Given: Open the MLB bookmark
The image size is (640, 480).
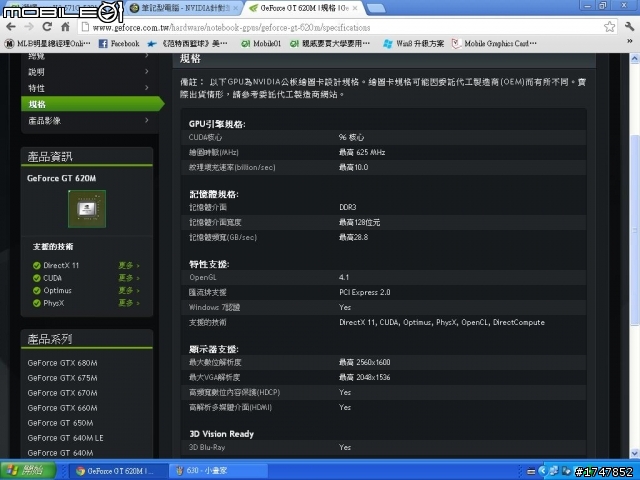Looking at the screenshot, I should 47,43.
